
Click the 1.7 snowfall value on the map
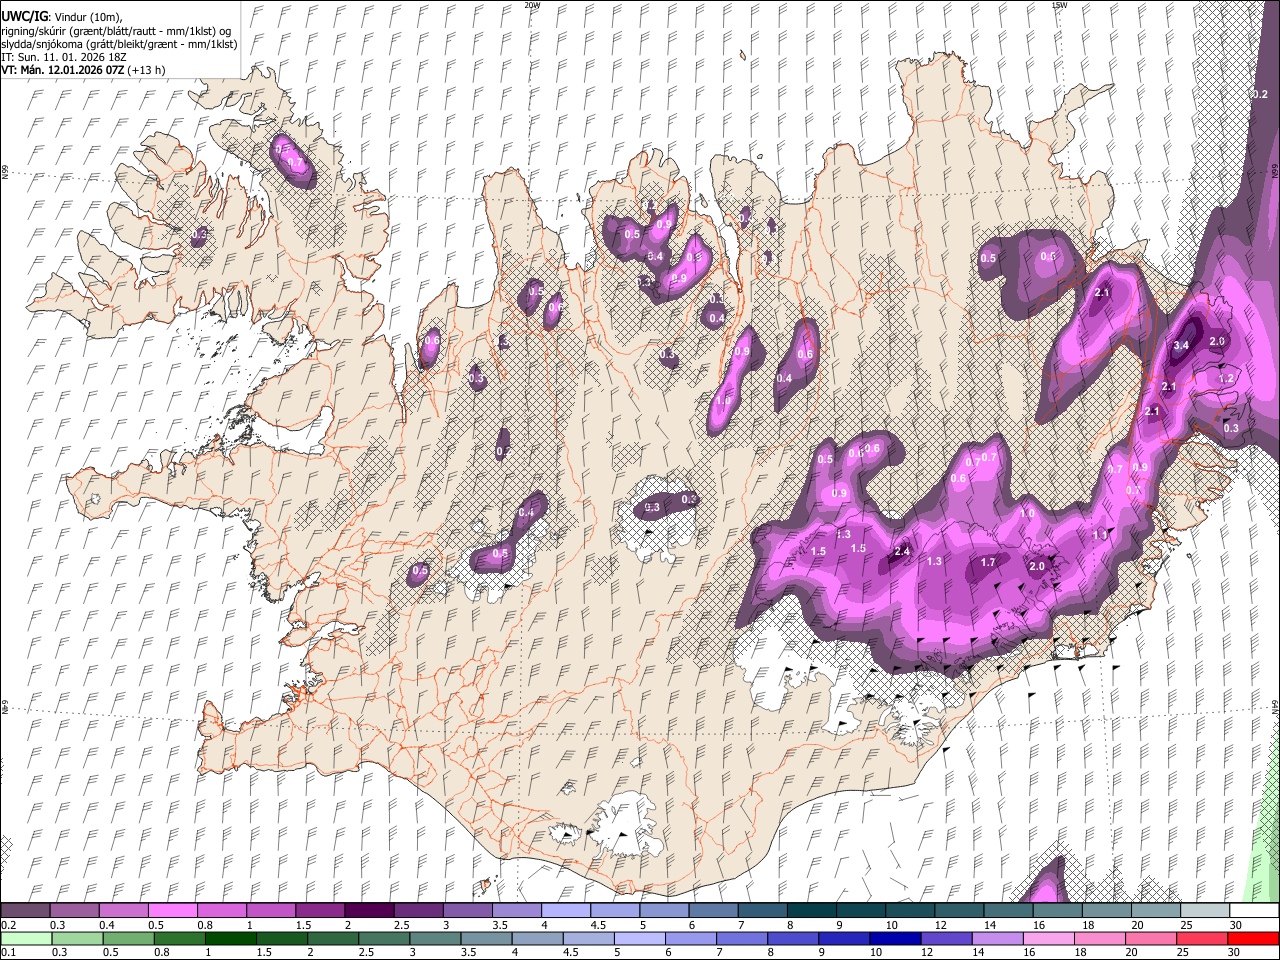tap(988, 562)
